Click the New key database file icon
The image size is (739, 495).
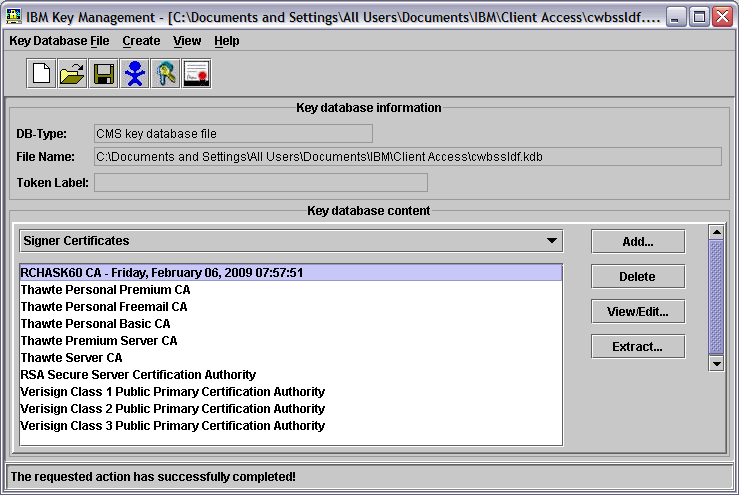[x=41, y=74]
